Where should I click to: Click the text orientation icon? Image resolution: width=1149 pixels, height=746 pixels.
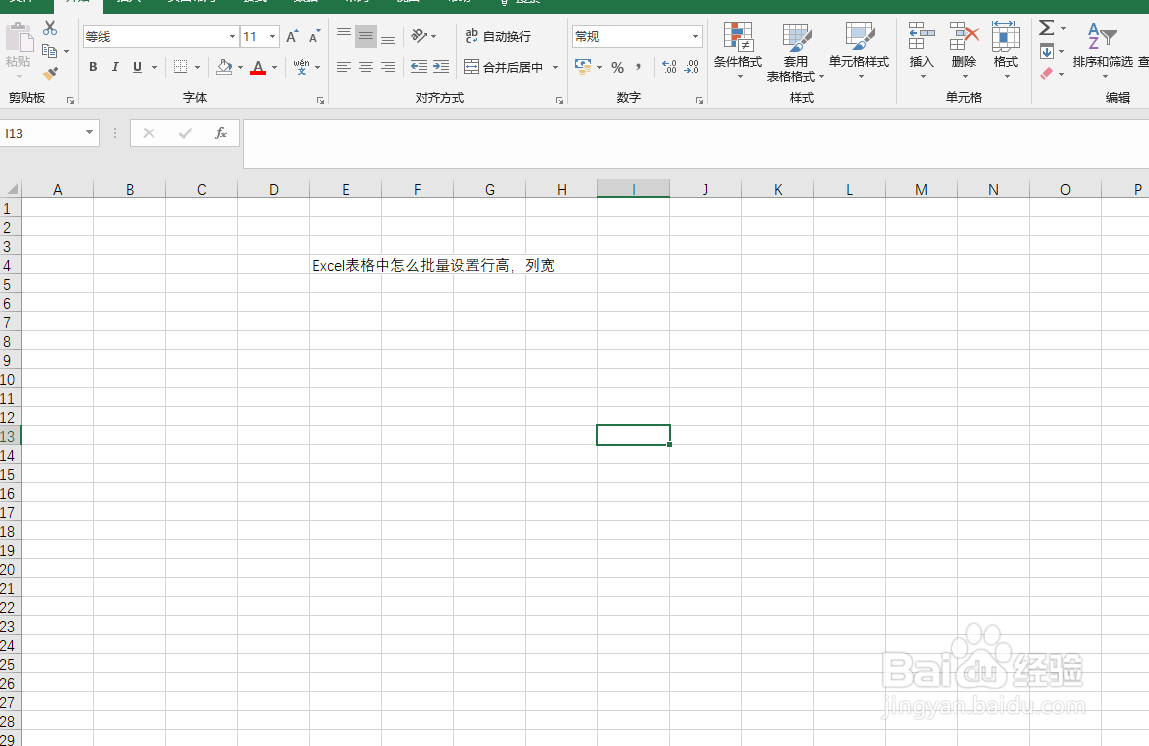[x=420, y=36]
